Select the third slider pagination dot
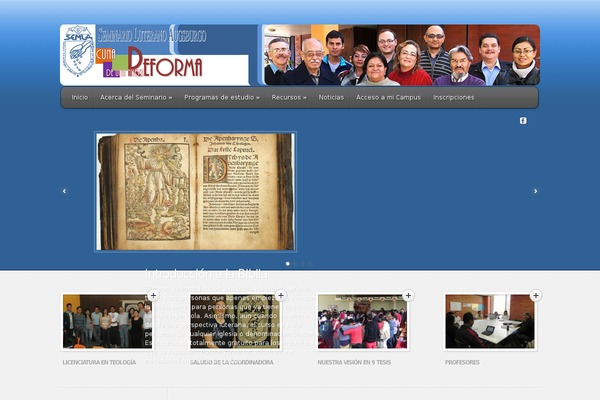This screenshot has height=400, width=600. point(303,264)
